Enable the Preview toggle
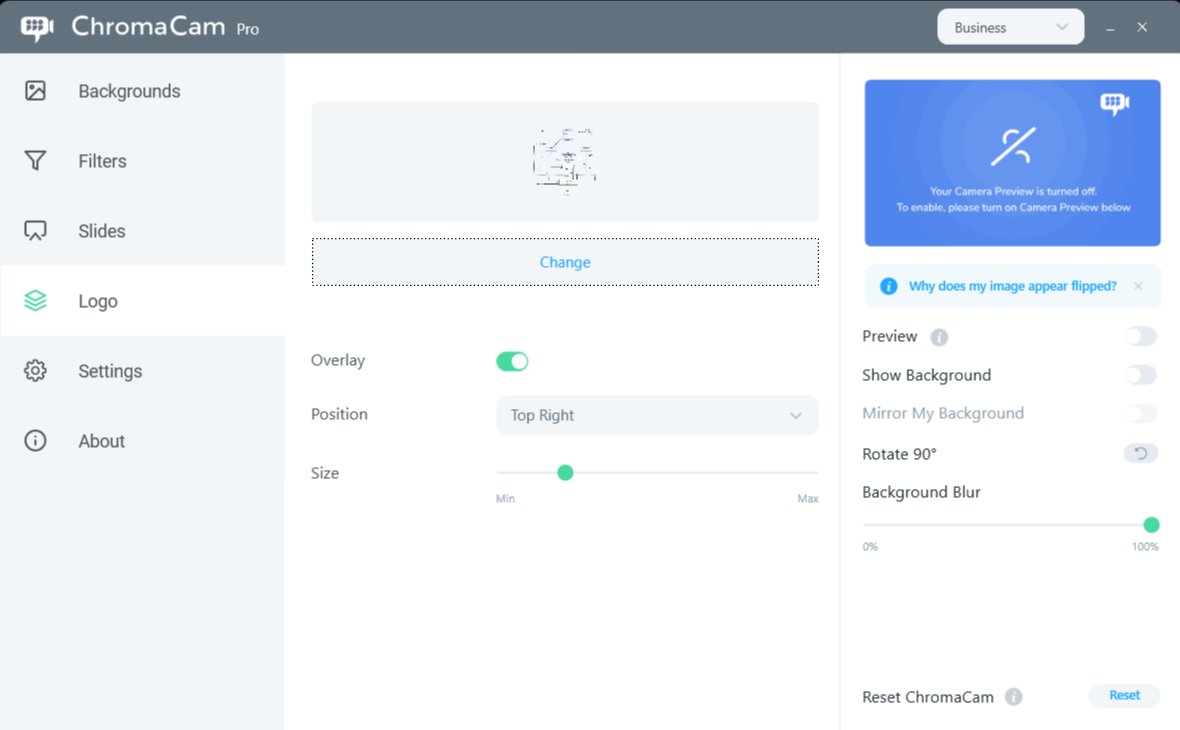Image resolution: width=1180 pixels, height=730 pixels. [x=1141, y=336]
